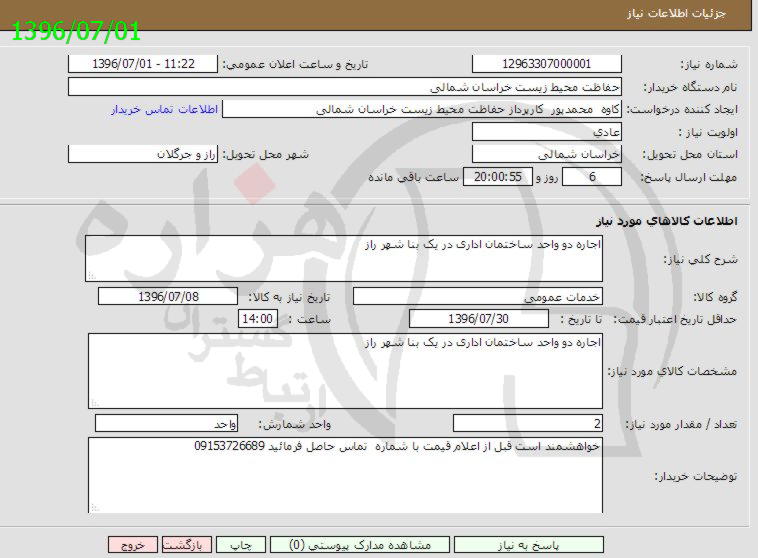Click the quantity field showing 2
The image size is (758, 558).
(528, 424)
